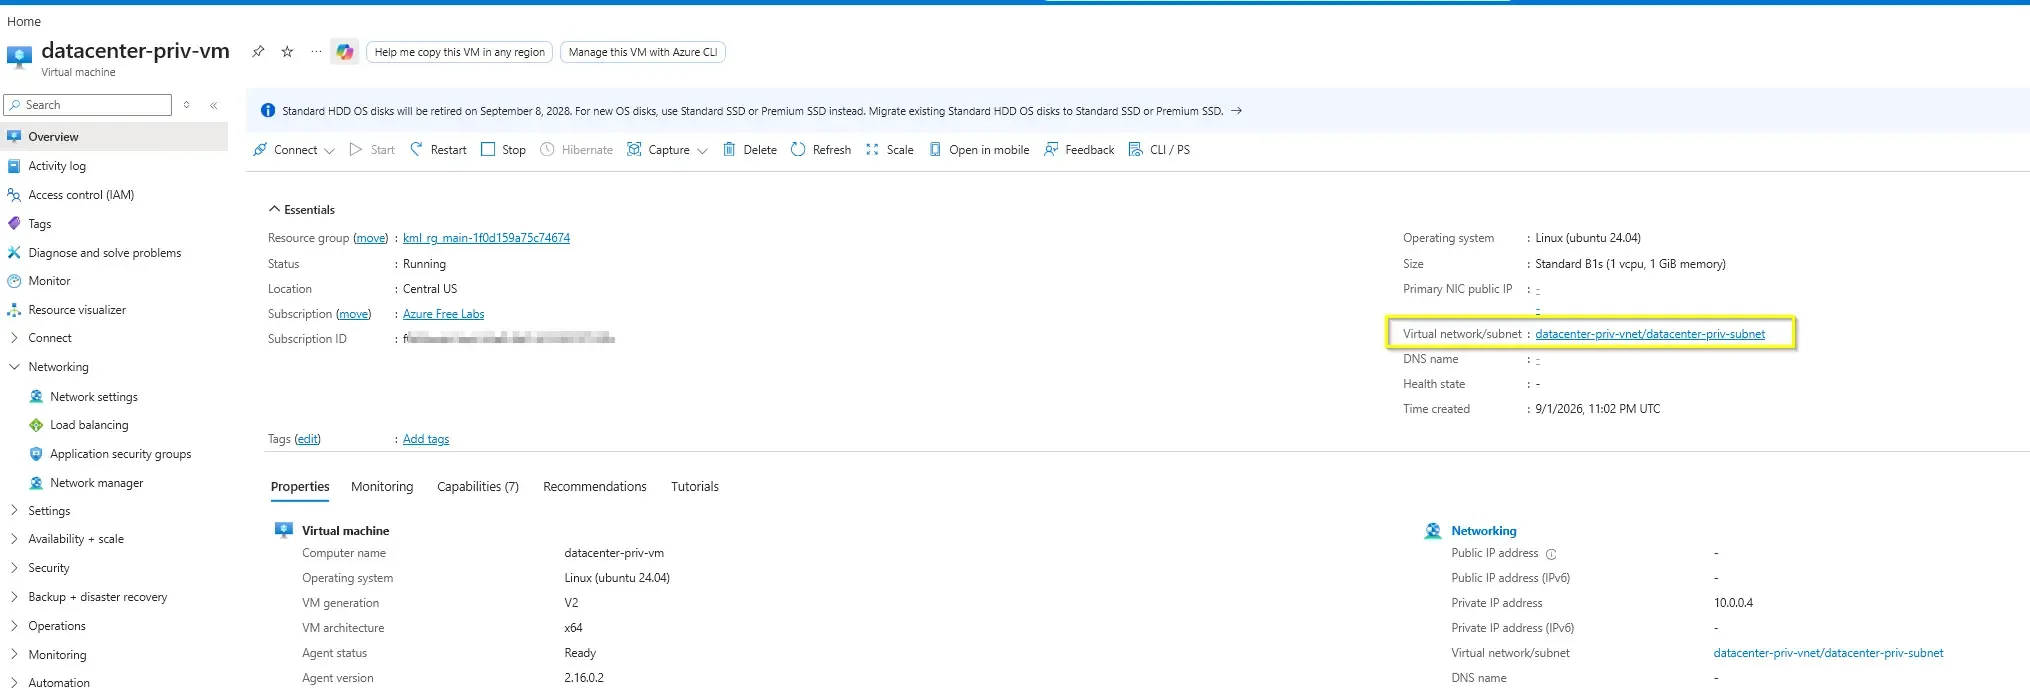Click the Private IP address value 10.0.0.4
The image size is (2030, 694).
coord(1733,603)
